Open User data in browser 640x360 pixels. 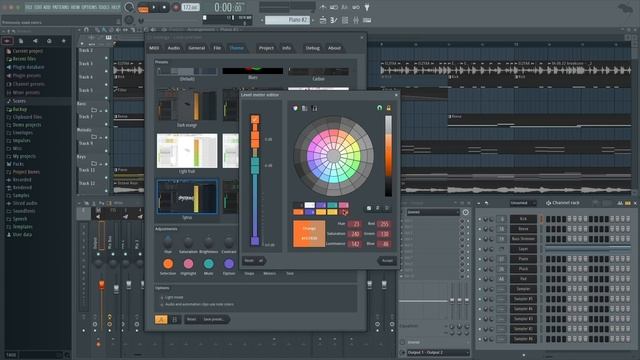pyautogui.click(x=22, y=234)
